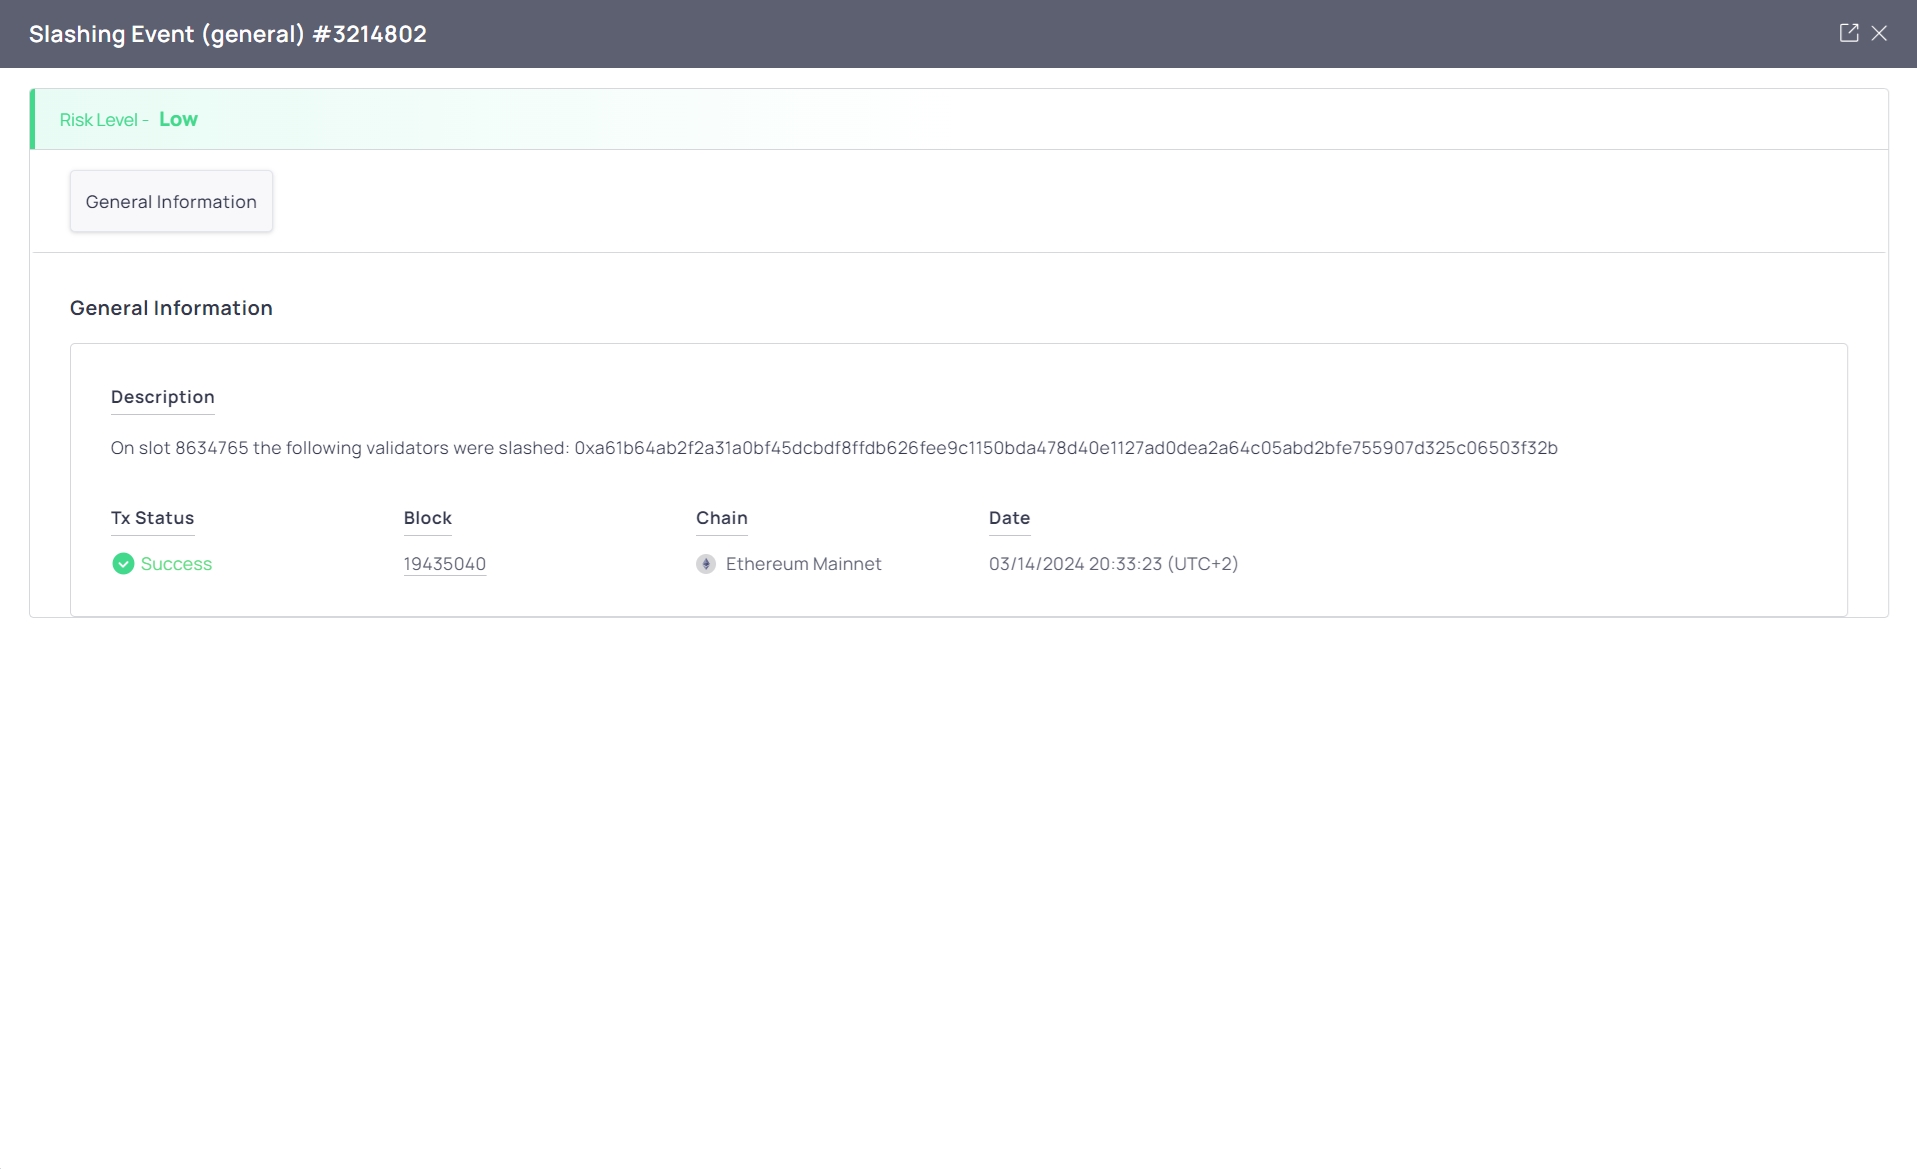The width and height of the screenshot is (1917, 1169).
Task: Select the General Information tab
Action: [x=171, y=201]
